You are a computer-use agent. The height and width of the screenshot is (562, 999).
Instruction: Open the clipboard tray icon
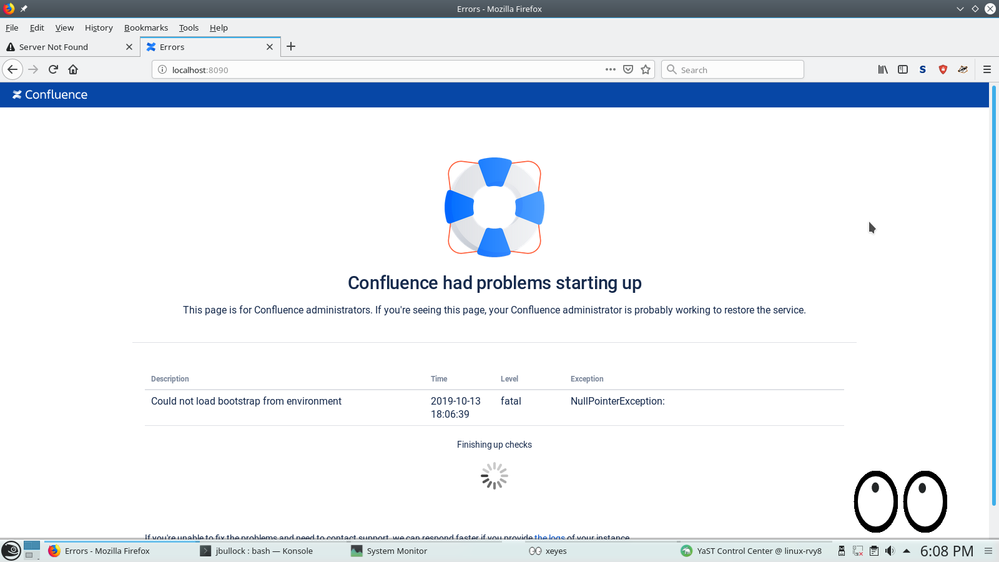coord(874,551)
